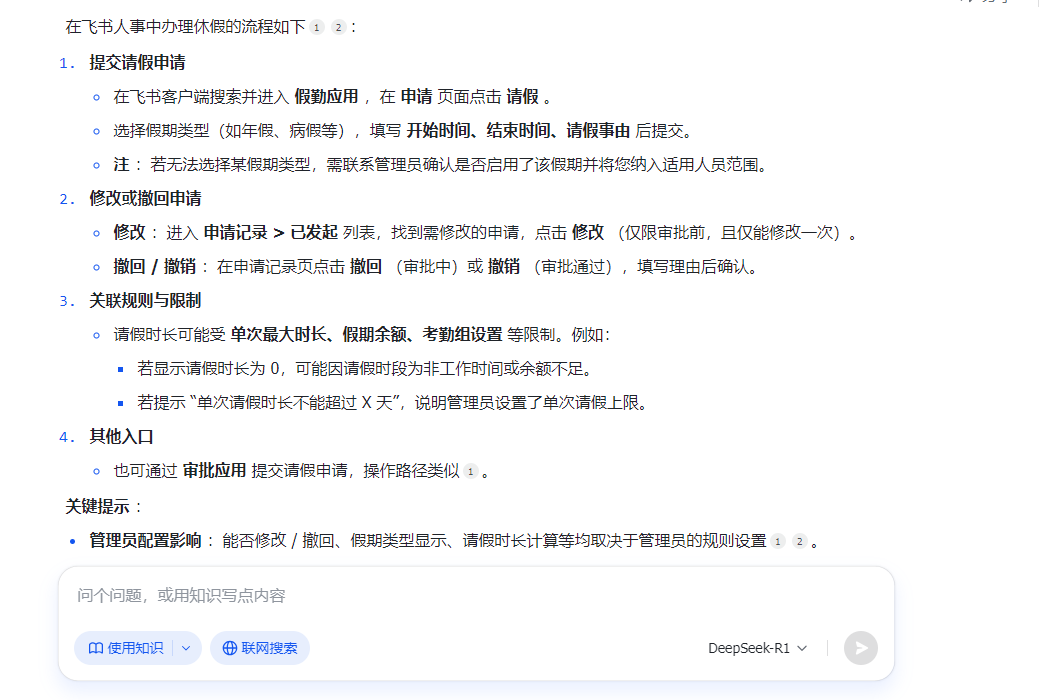Send the message with the arrow button
Image resolution: width=1059 pixels, height=700 pixels.
pyautogui.click(x=860, y=648)
